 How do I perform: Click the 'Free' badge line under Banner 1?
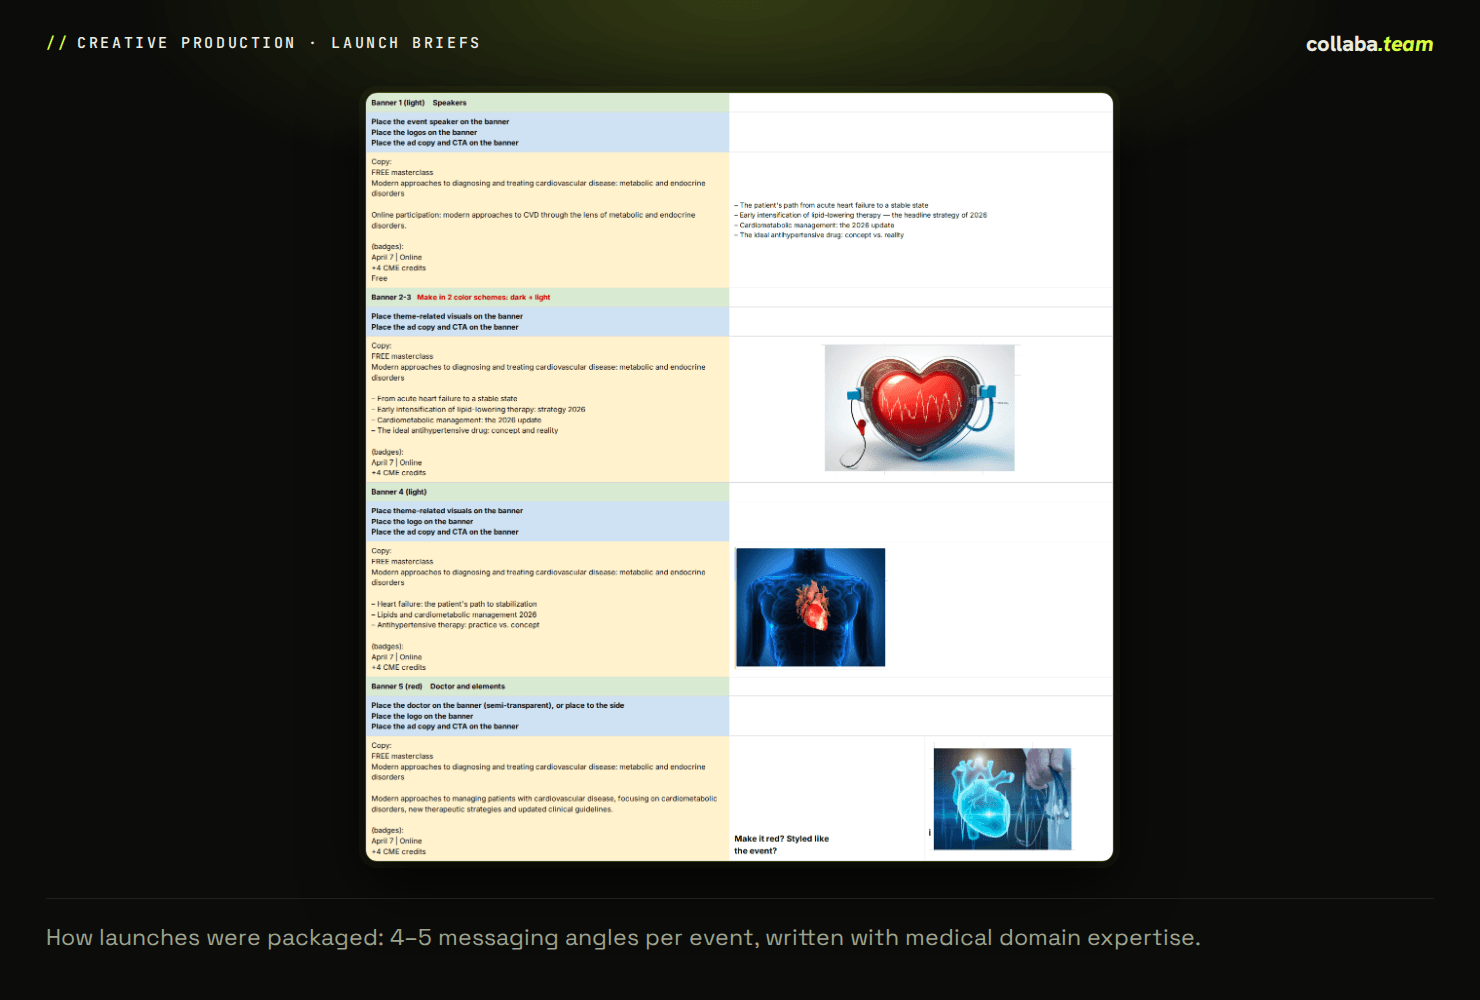tap(379, 279)
